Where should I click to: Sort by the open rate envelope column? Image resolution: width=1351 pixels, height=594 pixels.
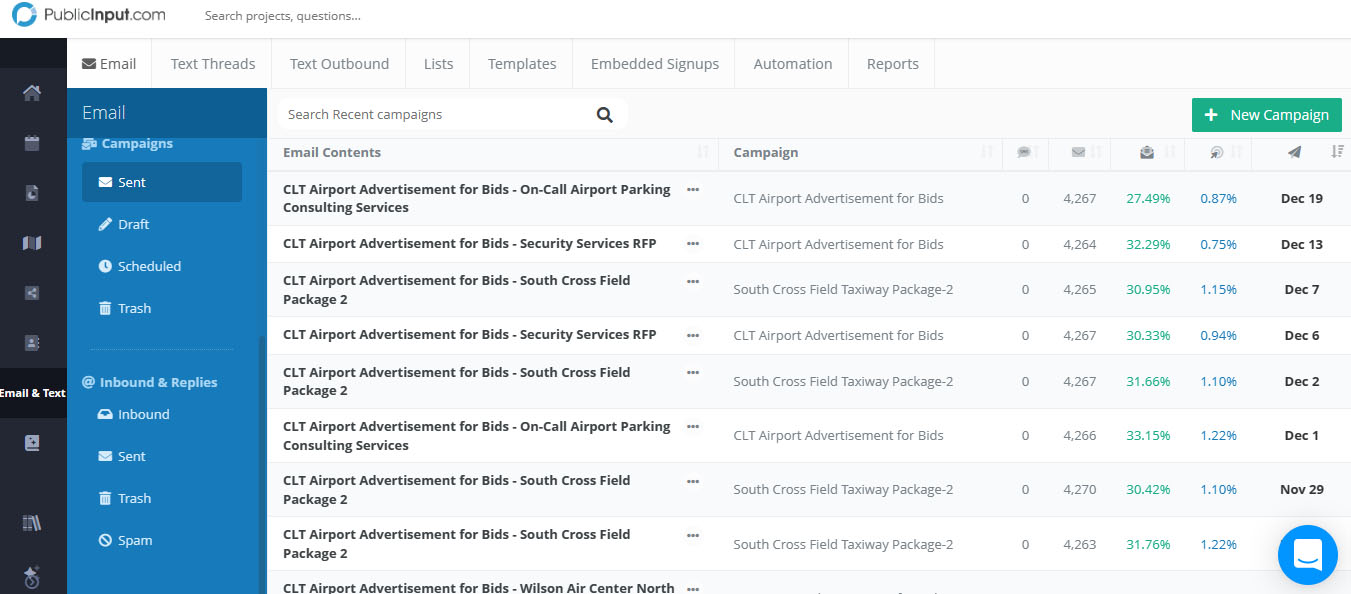(x=1147, y=152)
